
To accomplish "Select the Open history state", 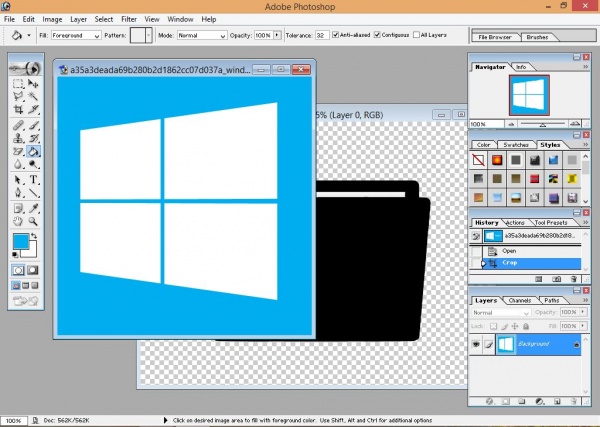I will [x=509, y=251].
